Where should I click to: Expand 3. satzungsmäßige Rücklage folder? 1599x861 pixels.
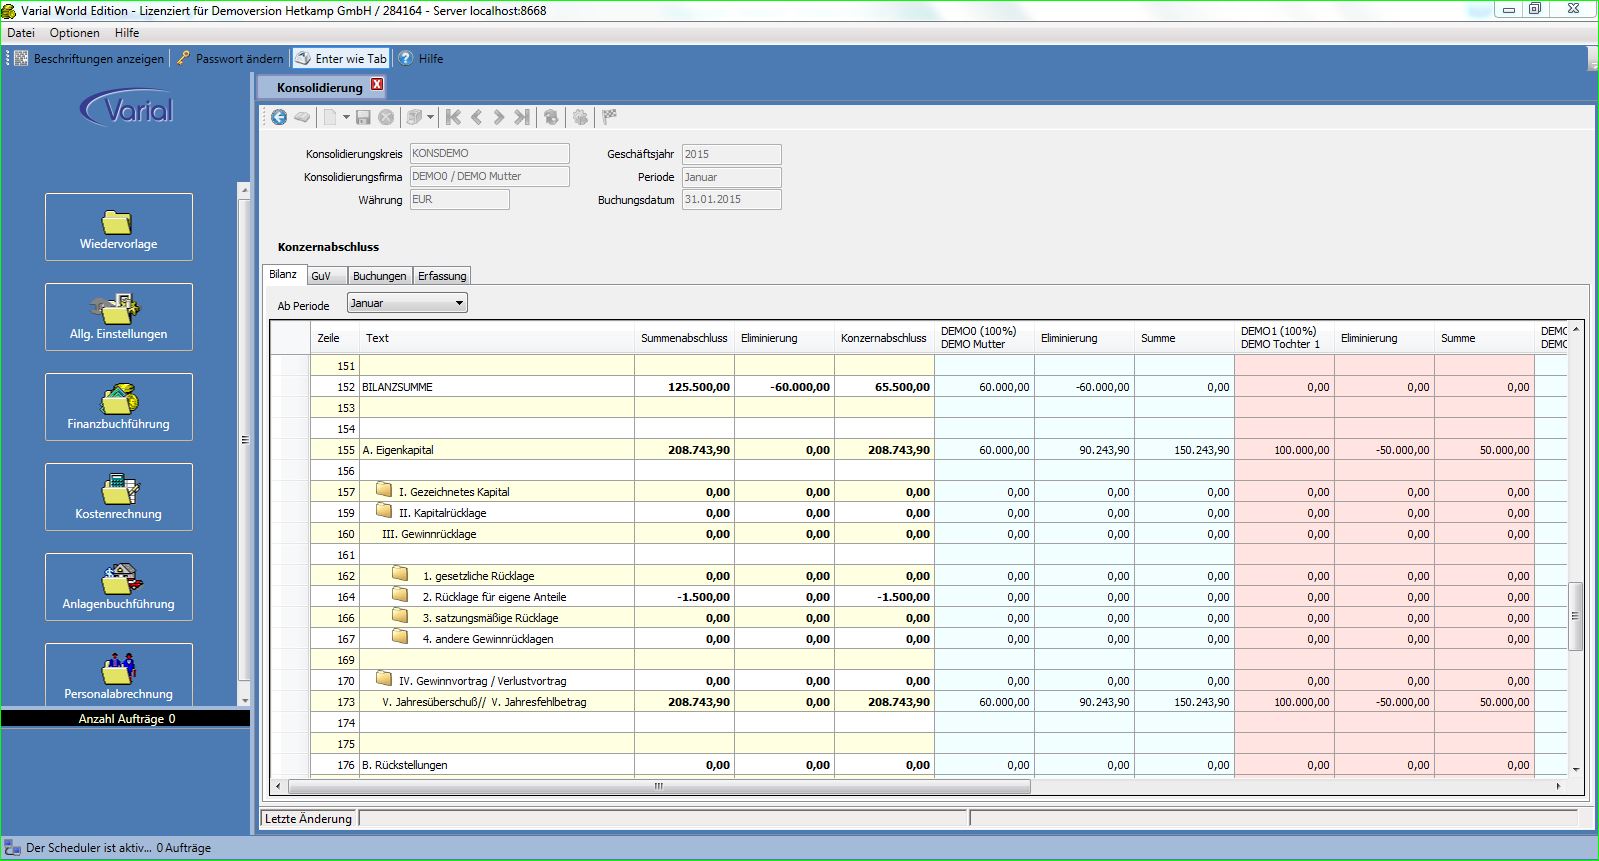click(x=401, y=616)
